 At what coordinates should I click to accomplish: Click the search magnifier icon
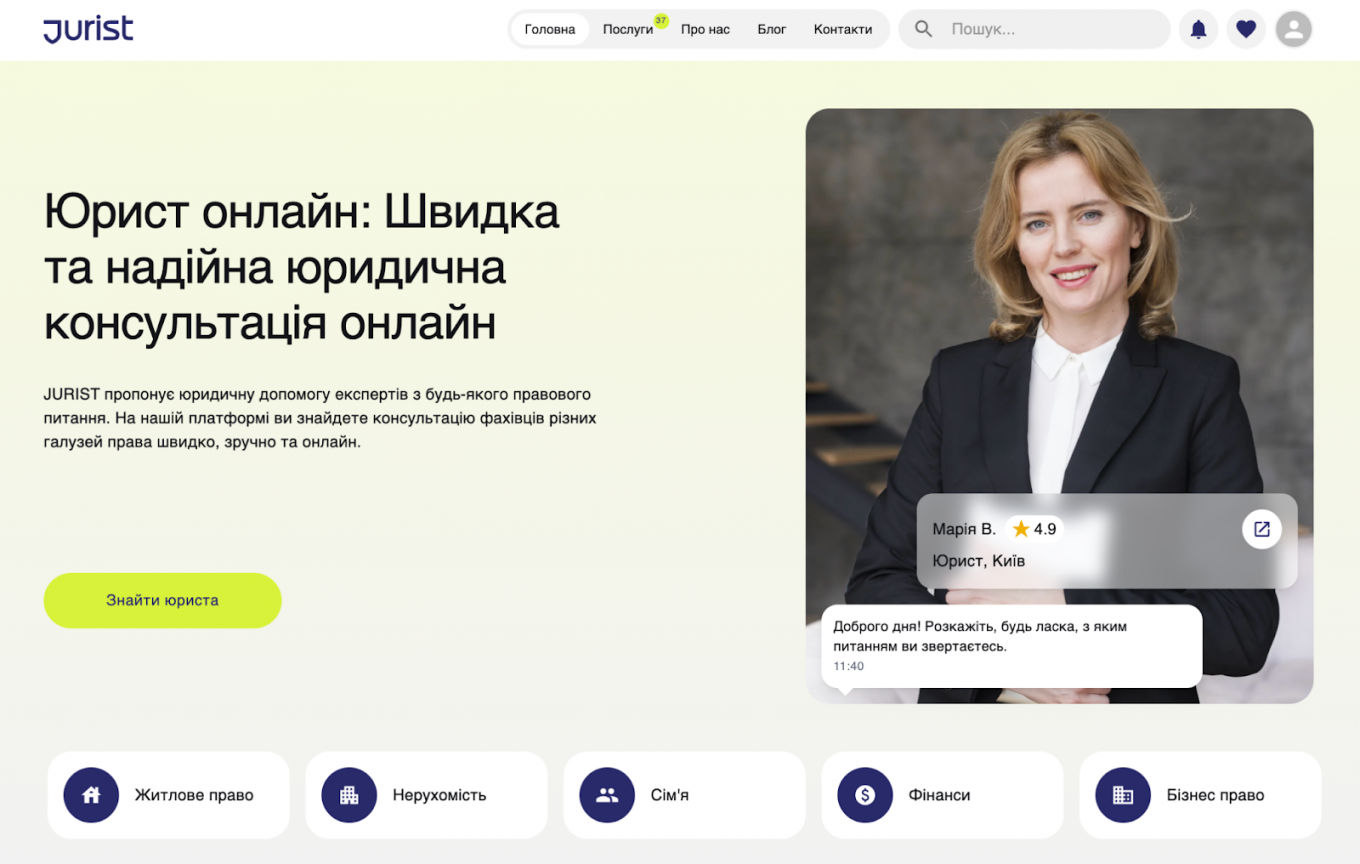coord(922,28)
